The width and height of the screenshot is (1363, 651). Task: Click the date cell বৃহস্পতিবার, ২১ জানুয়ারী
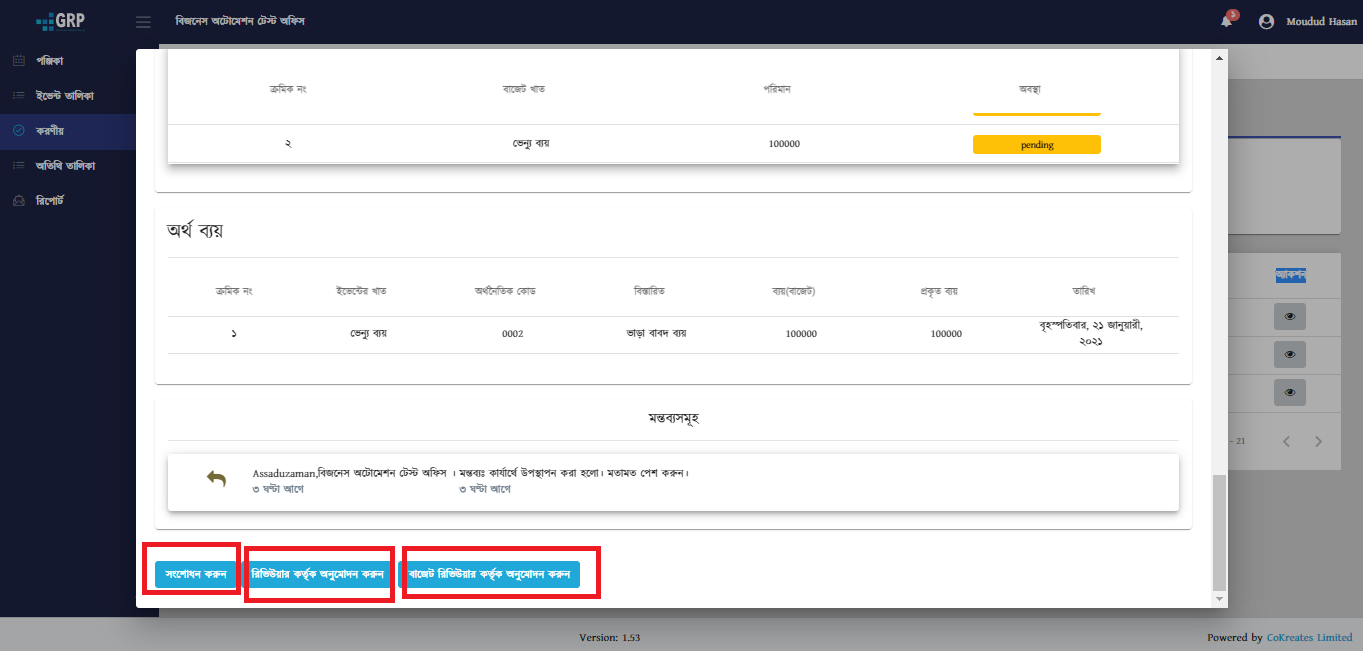coord(1091,333)
